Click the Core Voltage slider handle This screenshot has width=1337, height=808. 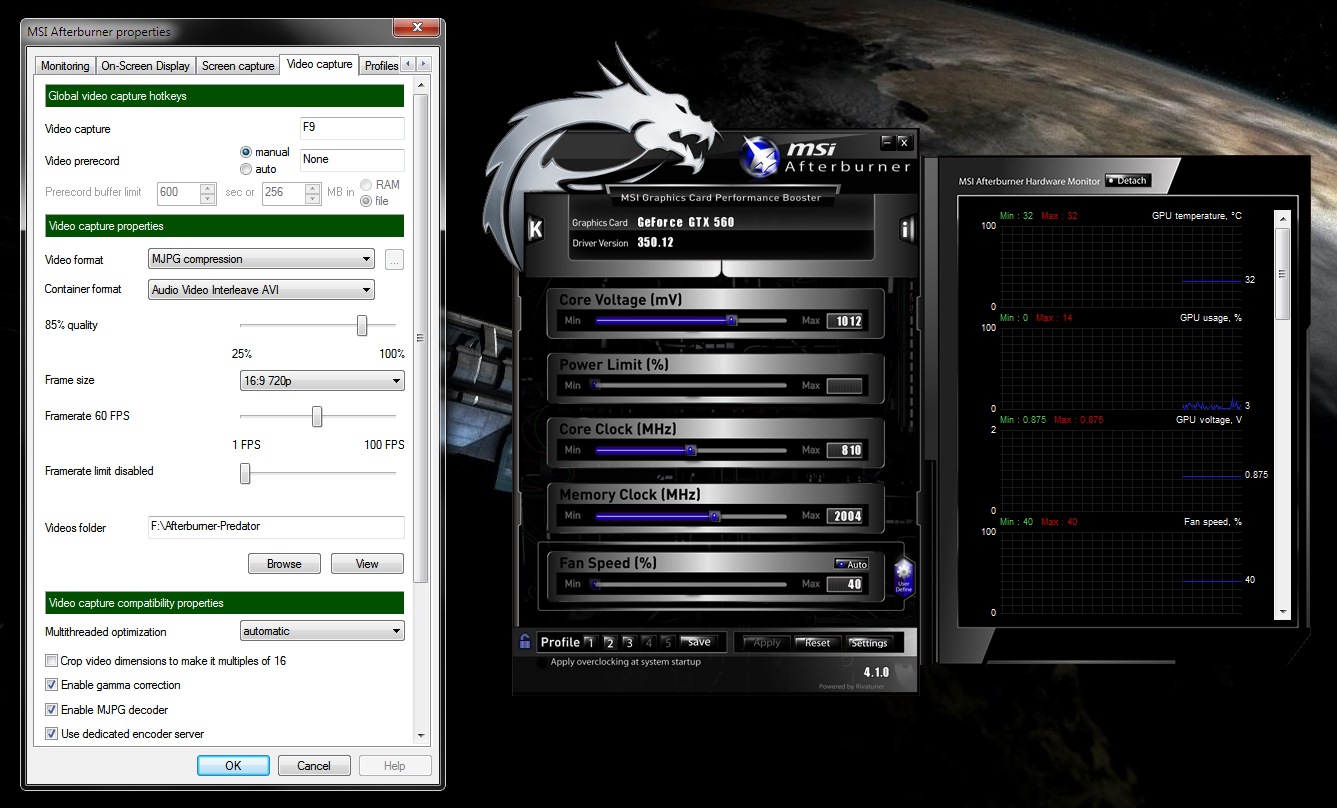732,321
